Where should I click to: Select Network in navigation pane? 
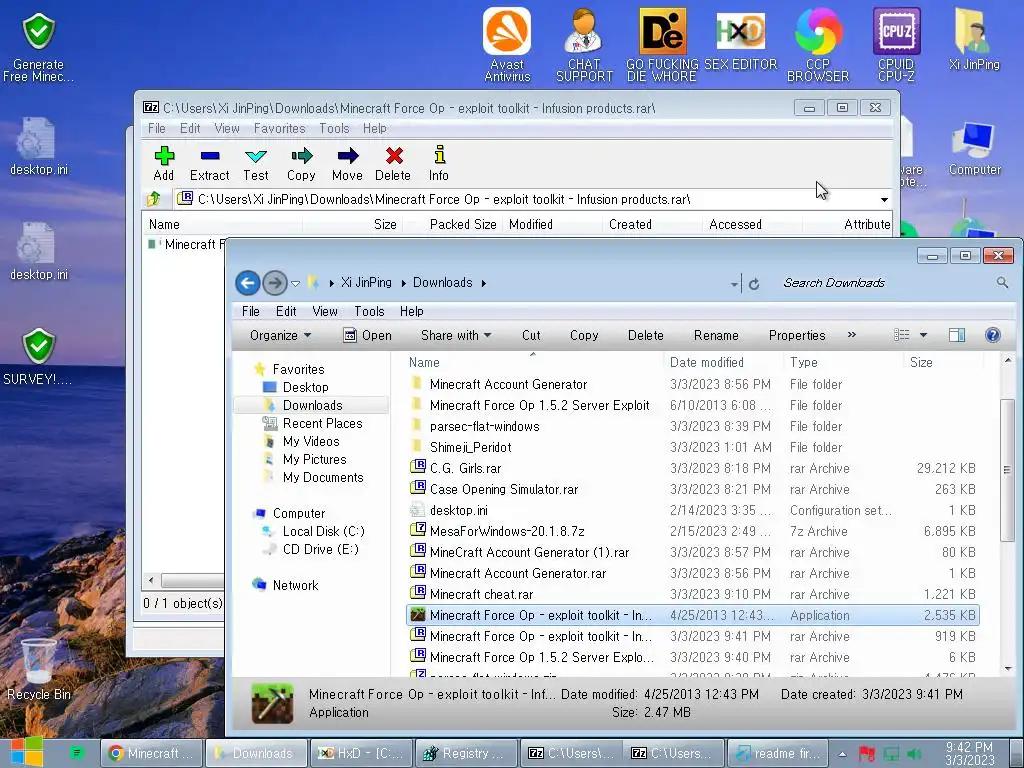click(x=295, y=585)
